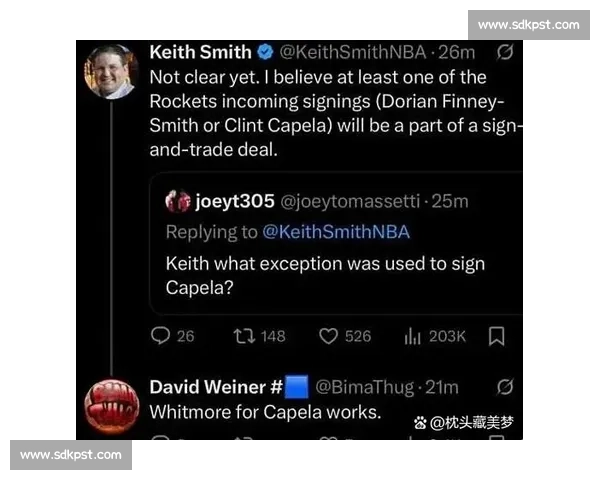Open Keith Smith's profile picture
This screenshot has width=600, height=480.
click(x=110, y=71)
